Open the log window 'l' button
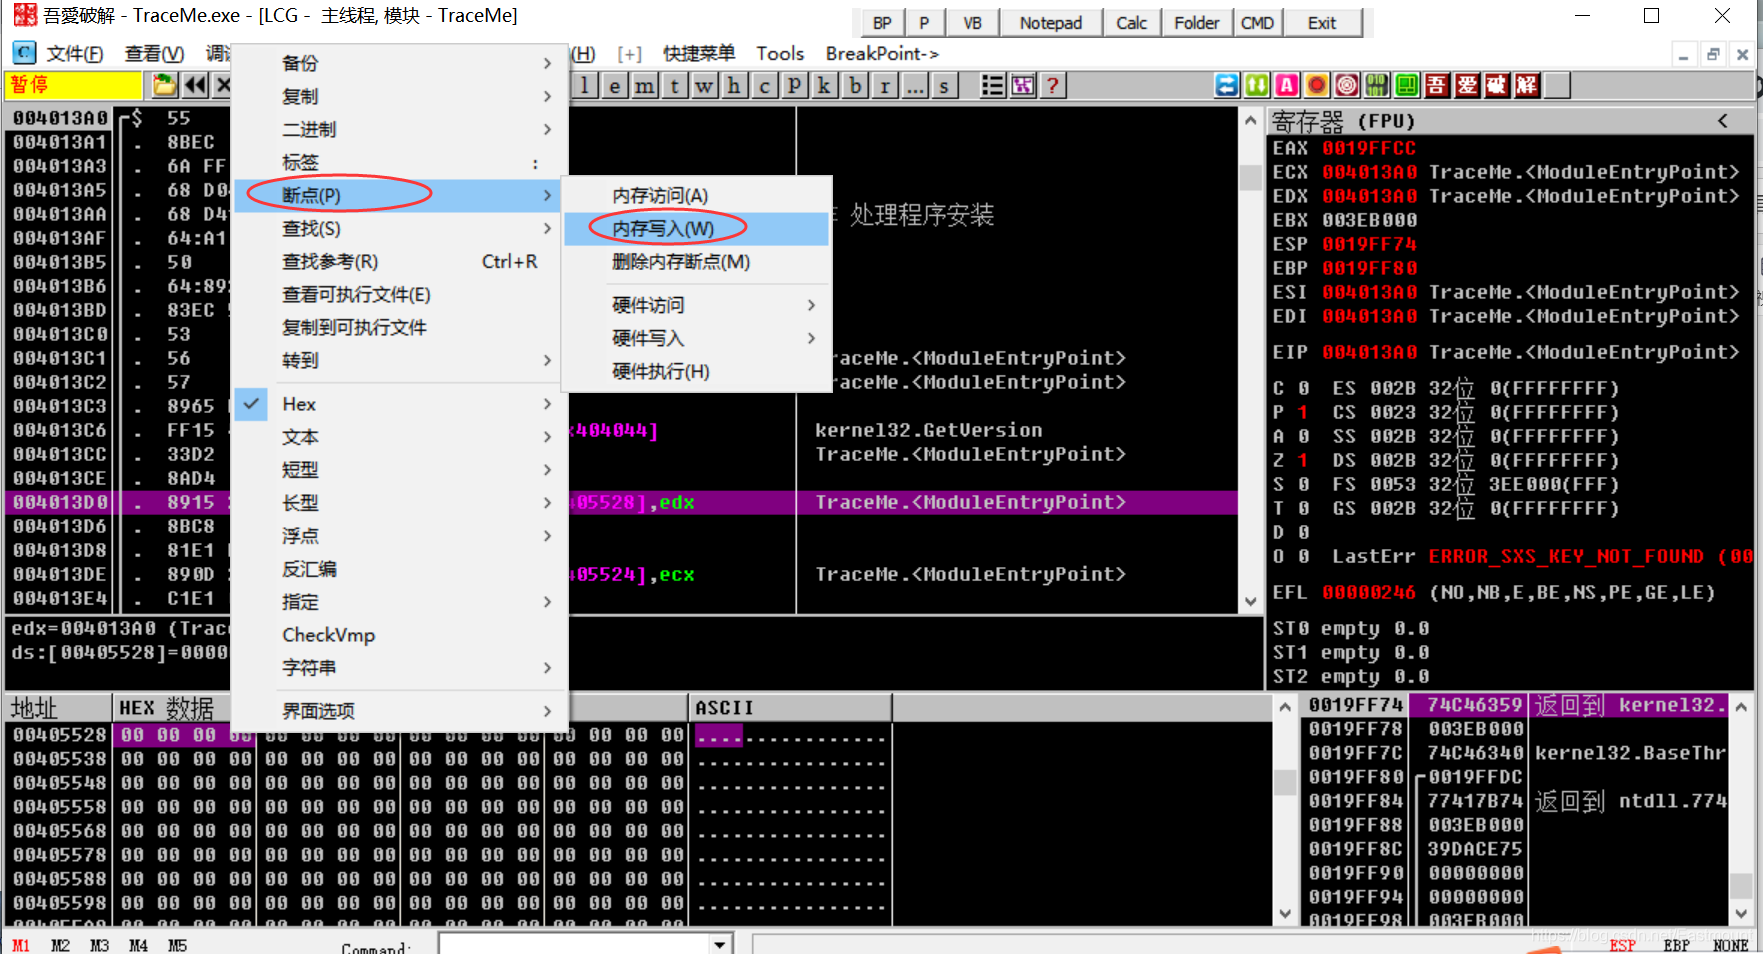1763x954 pixels. [x=585, y=86]
